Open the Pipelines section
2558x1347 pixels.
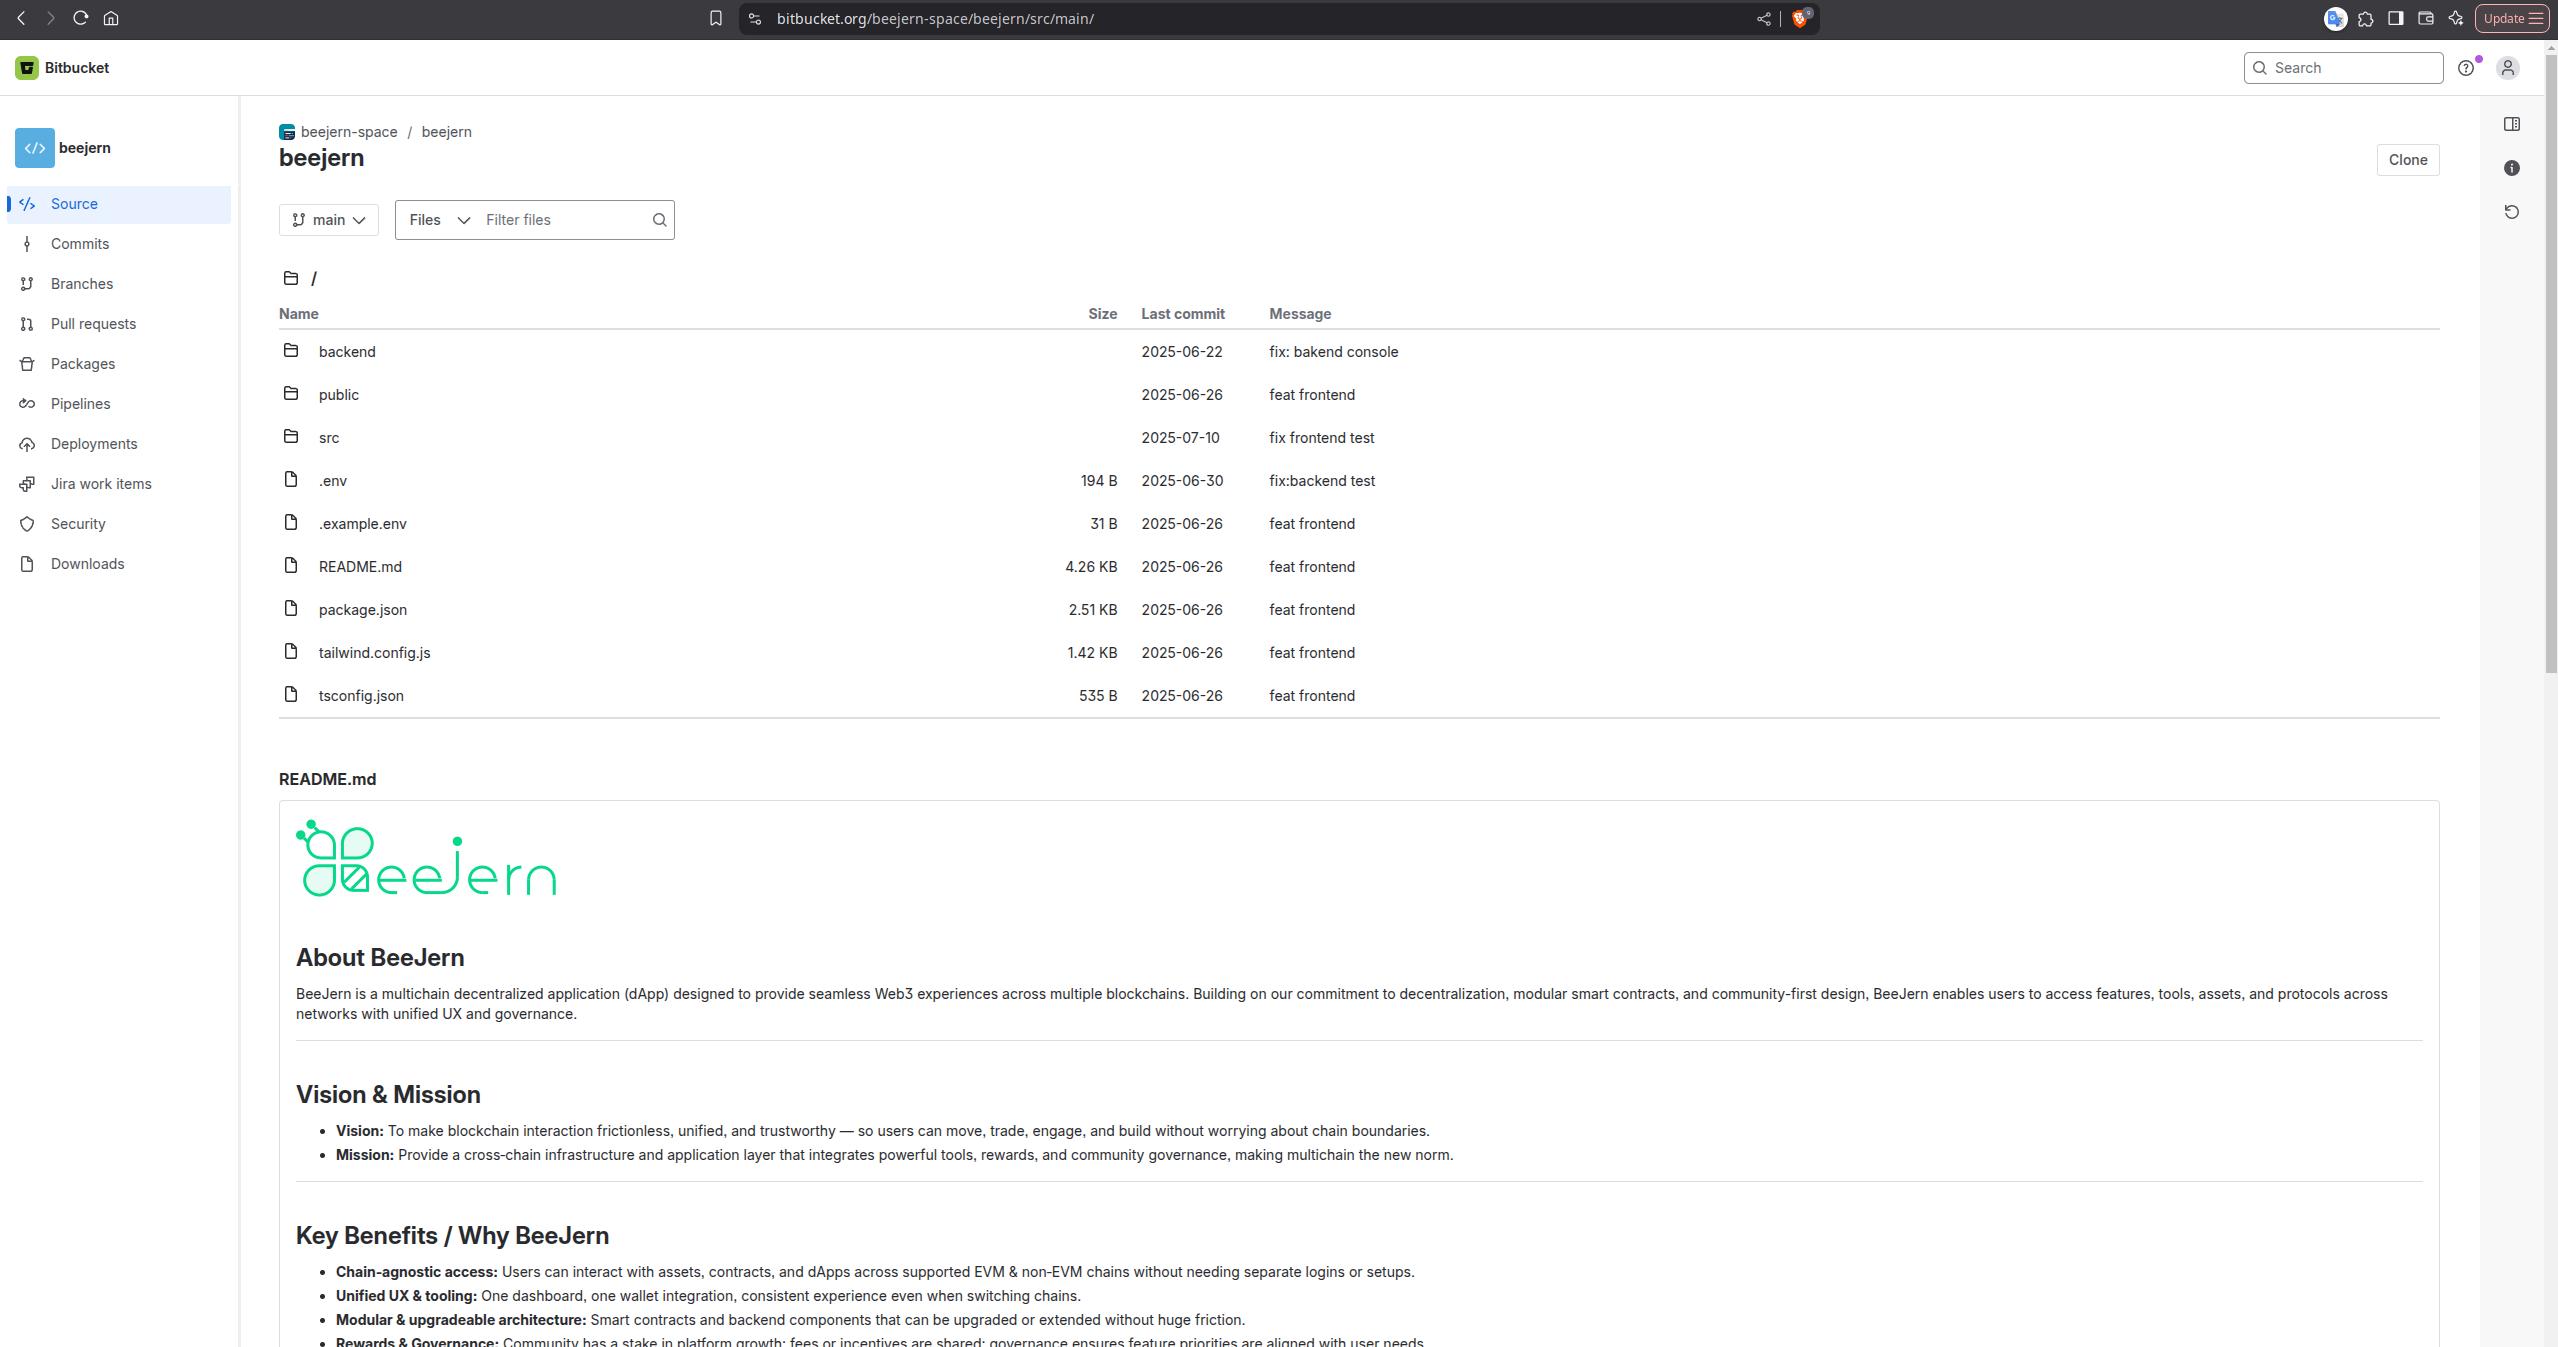(80, 403)
